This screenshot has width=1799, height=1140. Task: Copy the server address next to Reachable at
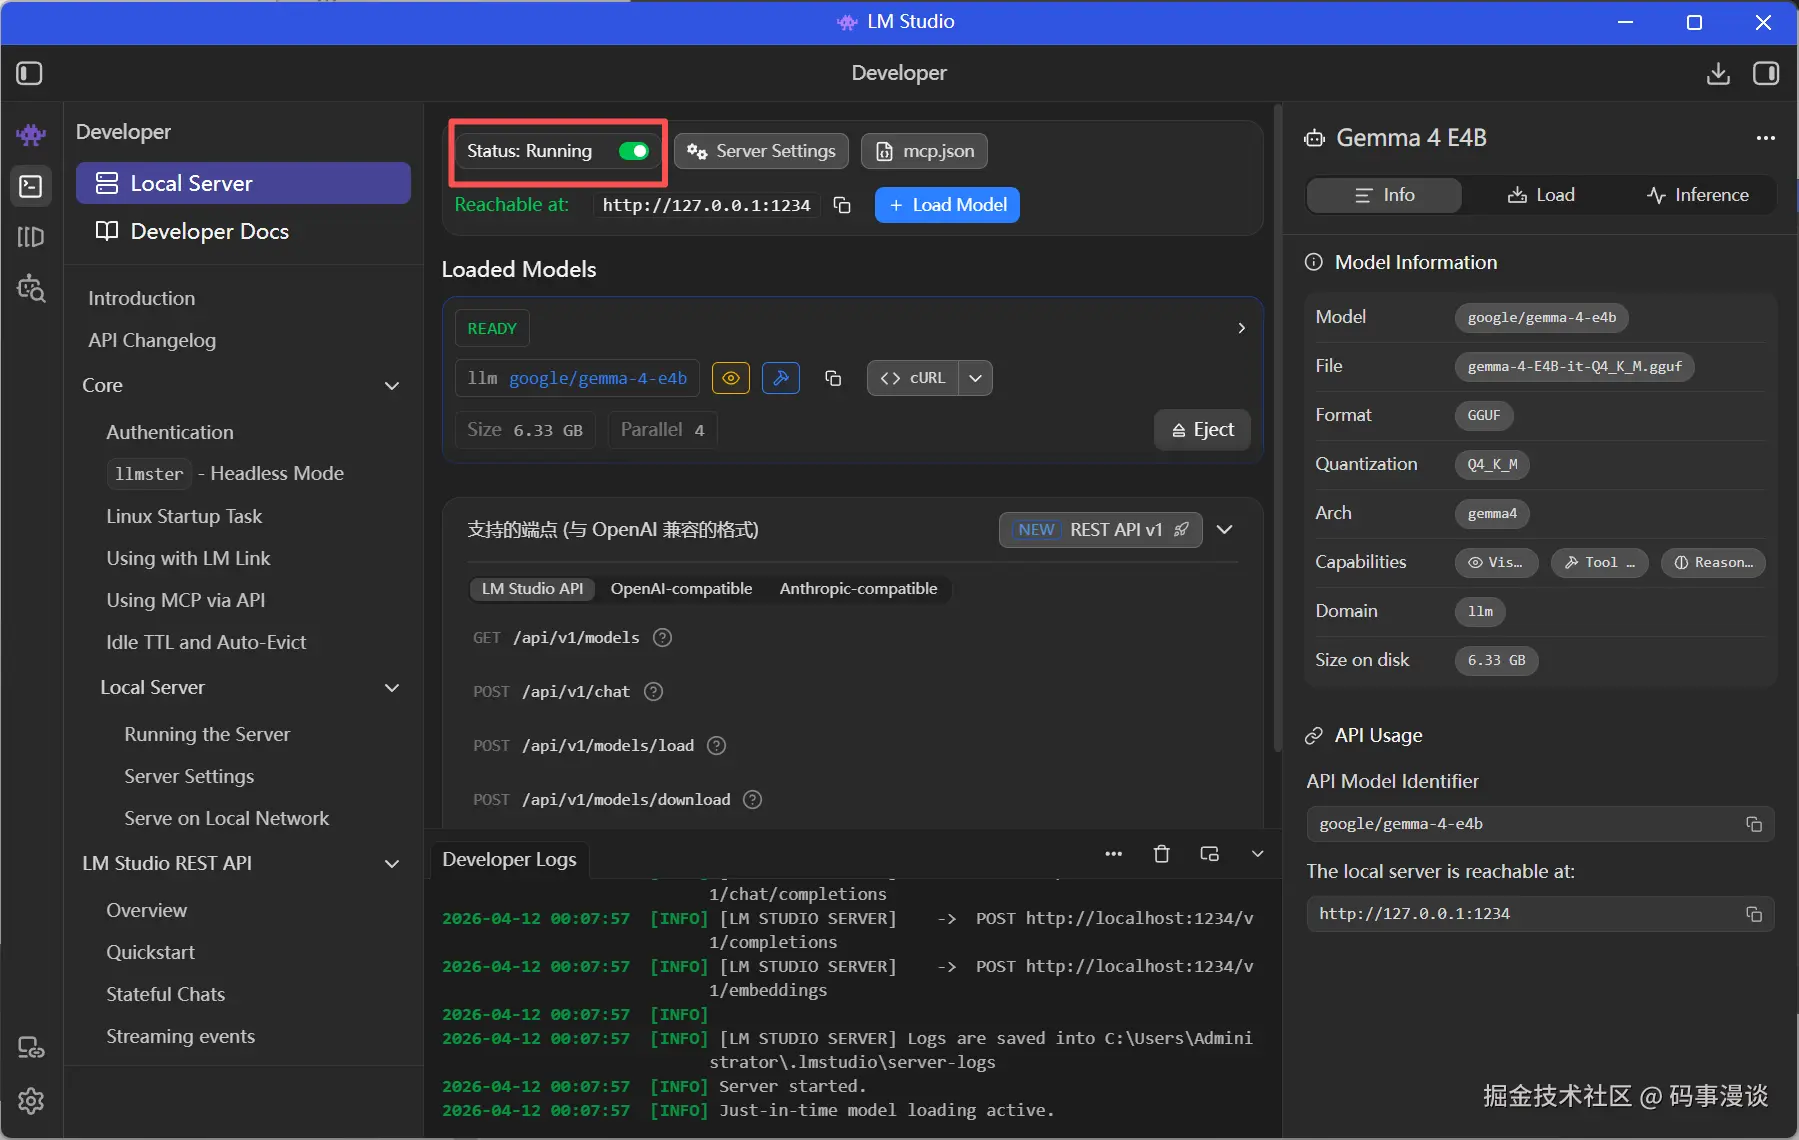click(842, 205)
